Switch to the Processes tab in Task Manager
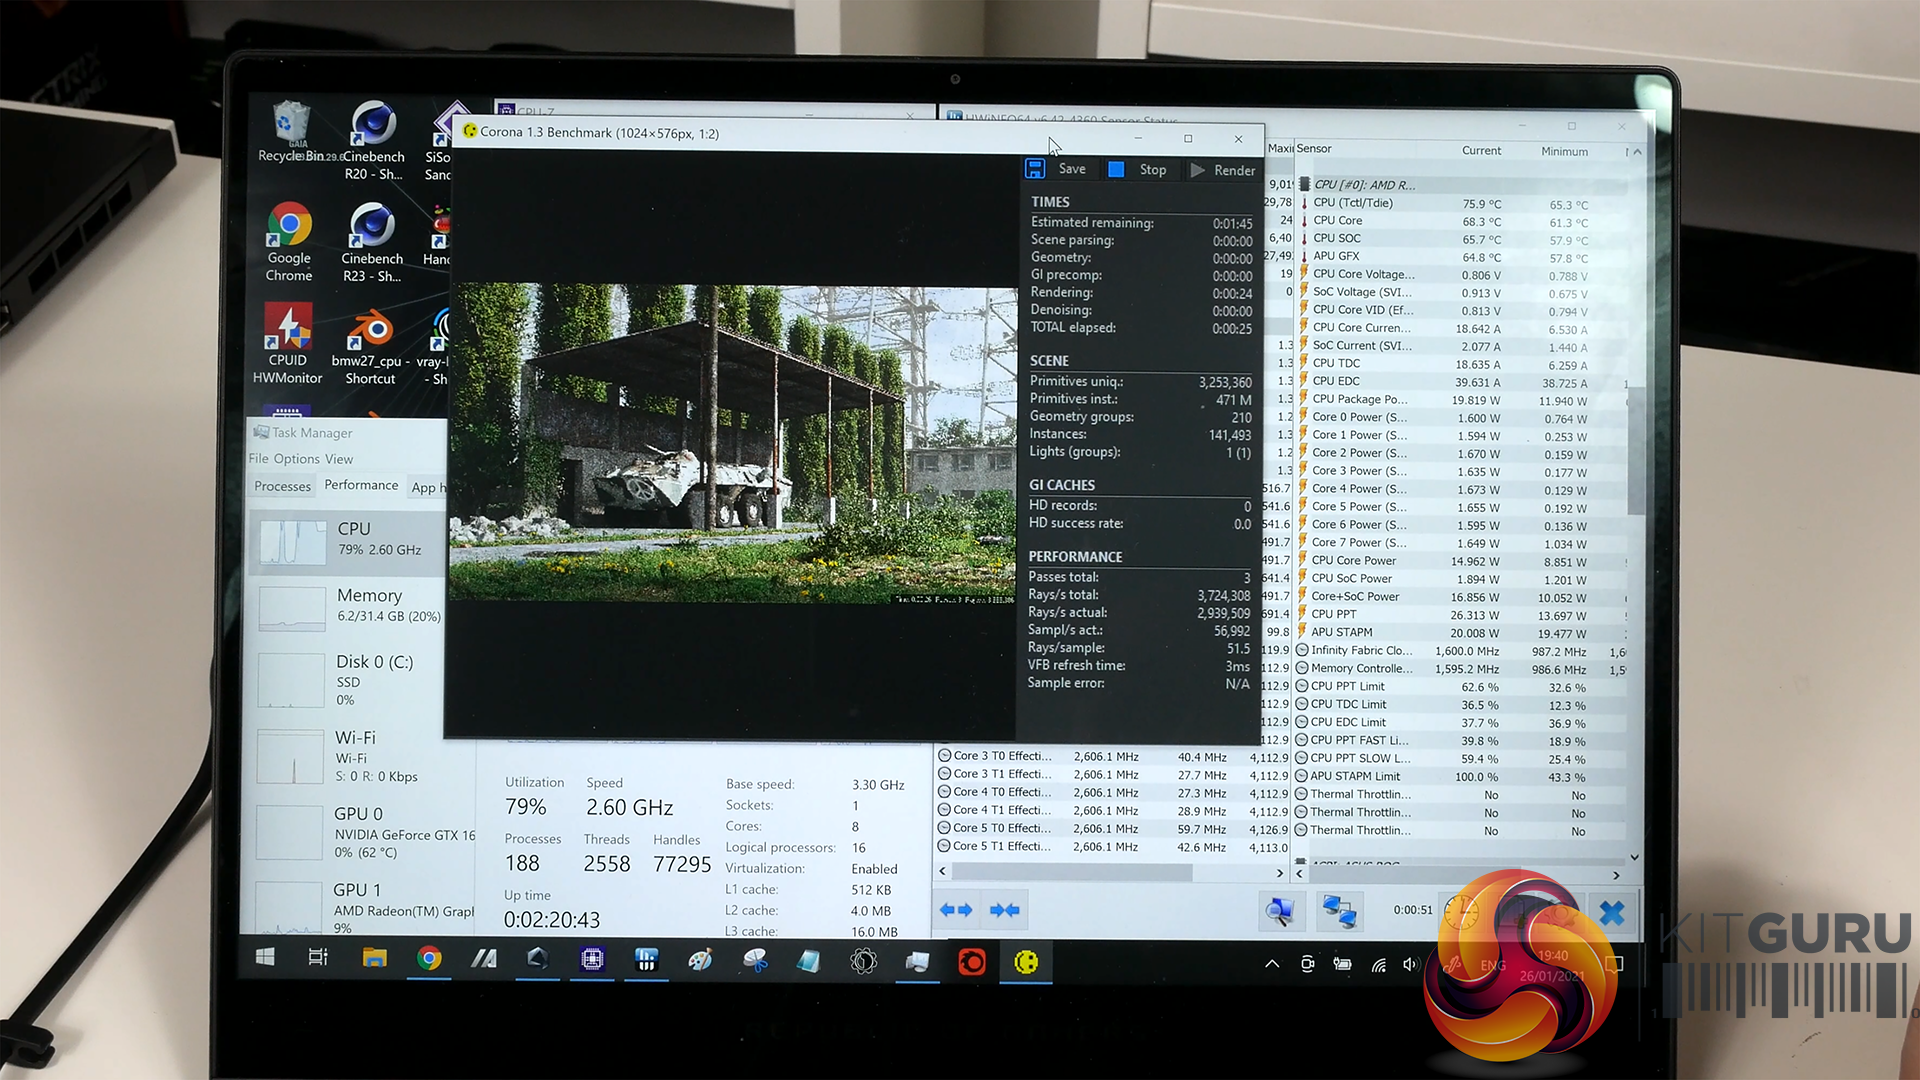Screen dimensions: 1920x1080 coord(282,486)
